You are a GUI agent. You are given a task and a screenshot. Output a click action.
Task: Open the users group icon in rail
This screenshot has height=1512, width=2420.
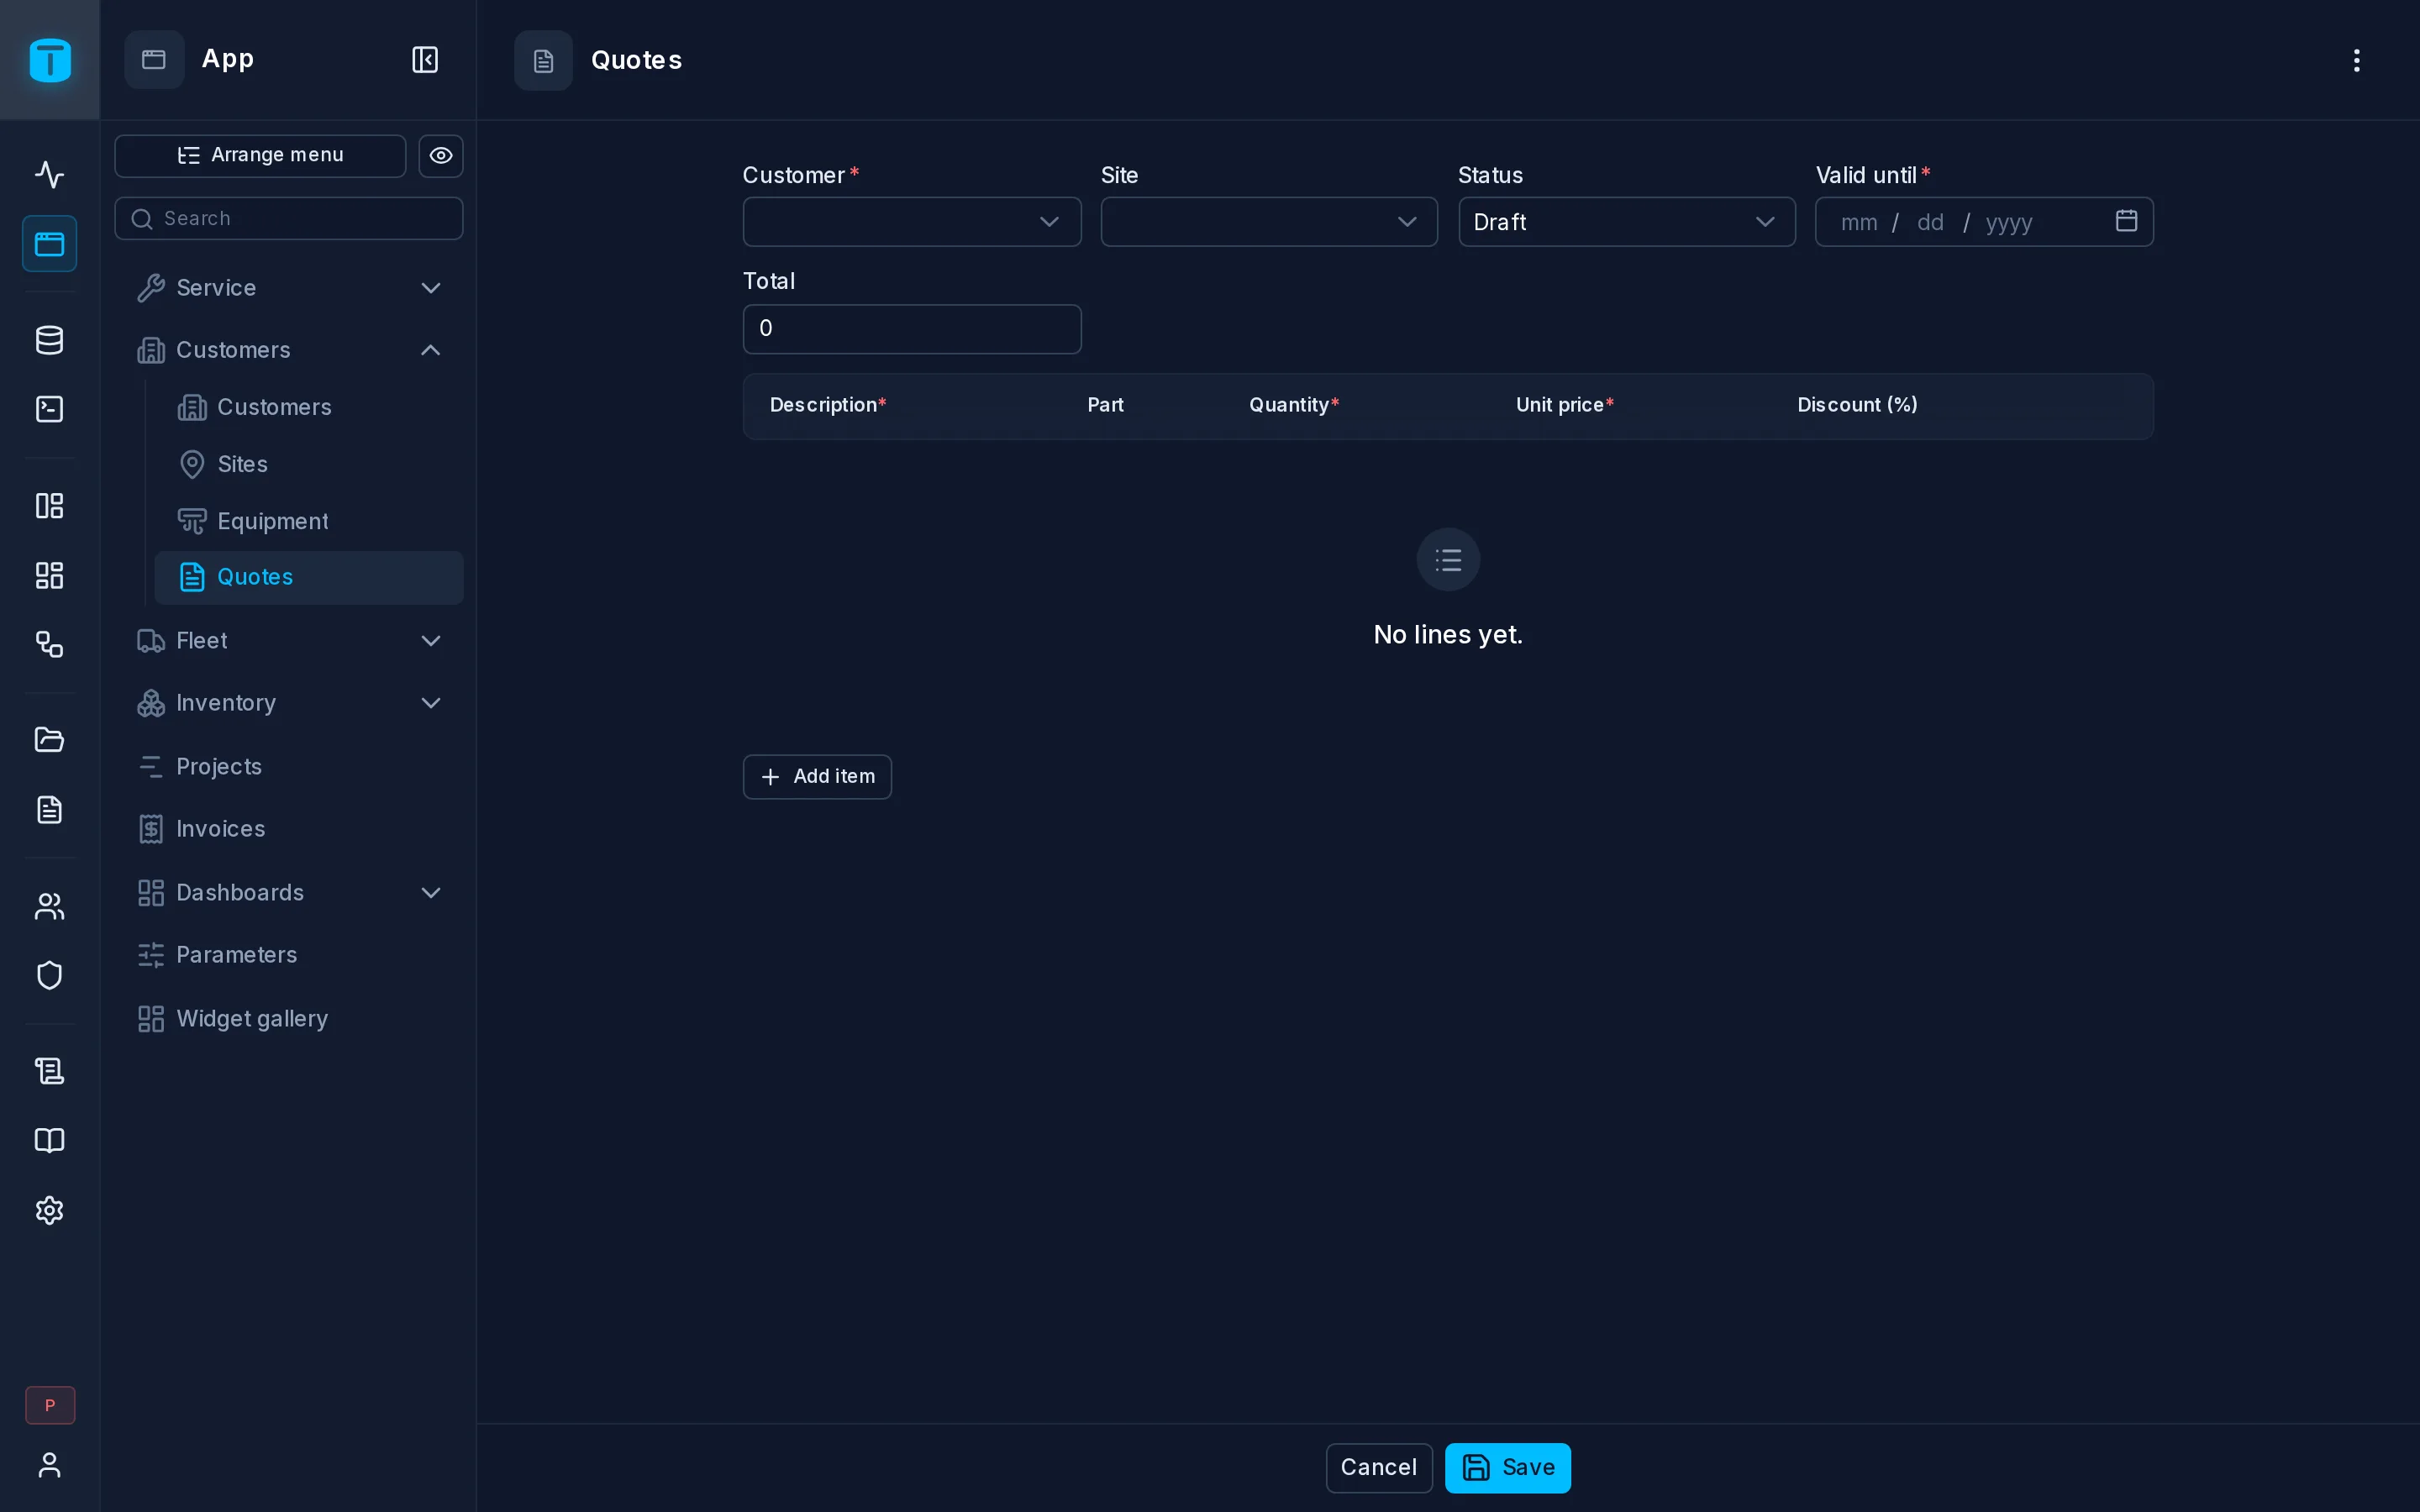[50, 906]
